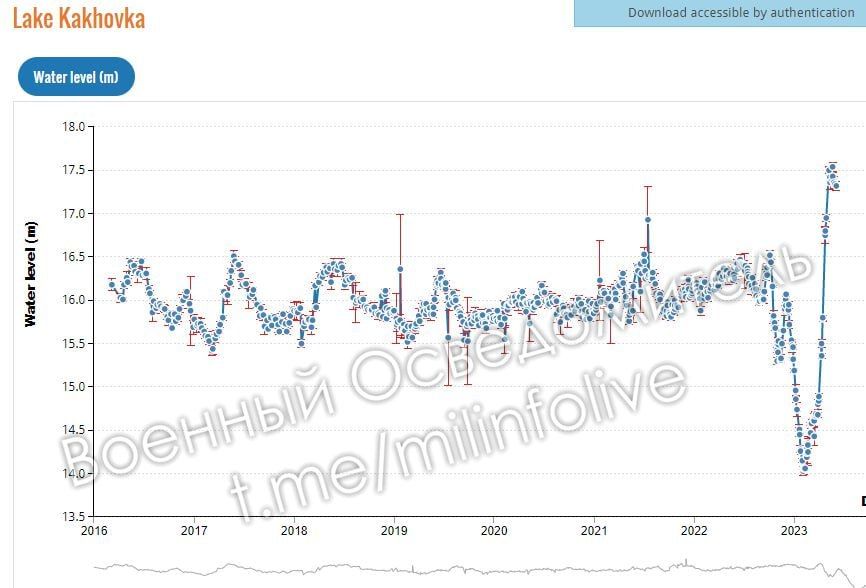Image resolution: width=866 pixels, height=588 pixels.
Task: Click the 2020 label on the x-axis
Action: coord(494,530)
